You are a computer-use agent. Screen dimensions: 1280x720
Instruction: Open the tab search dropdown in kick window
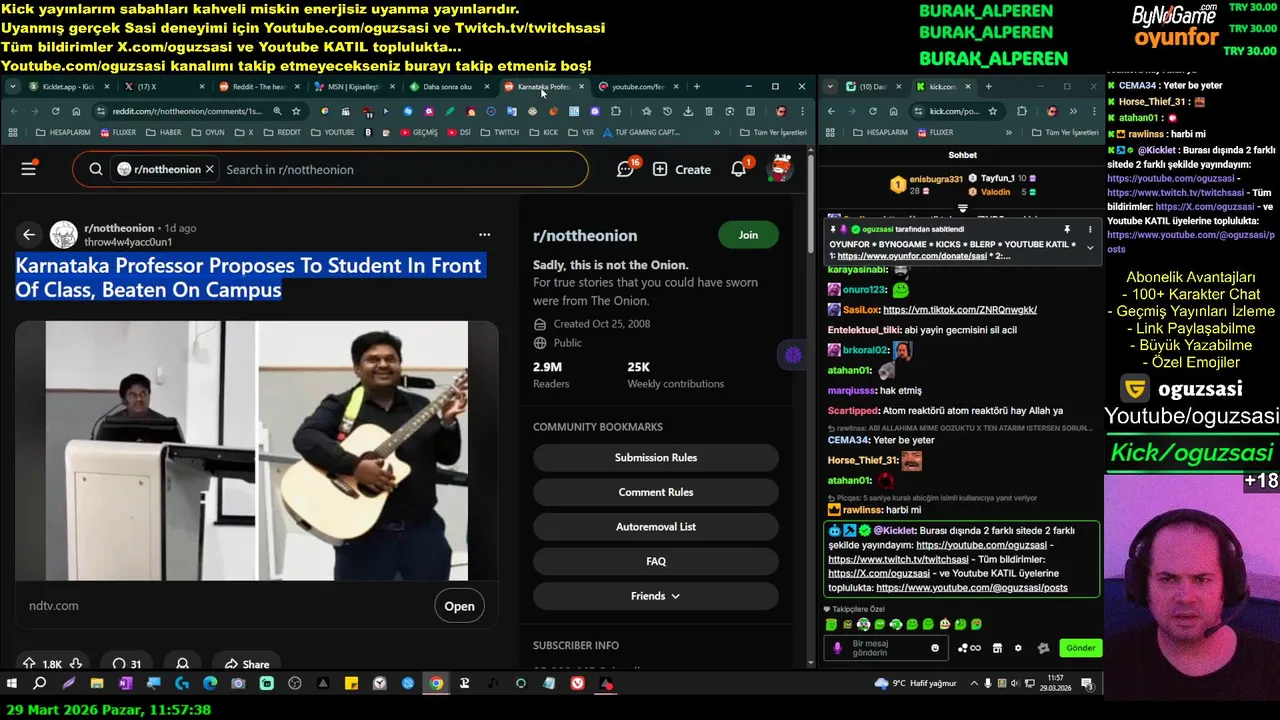click(x=830, y=87)
